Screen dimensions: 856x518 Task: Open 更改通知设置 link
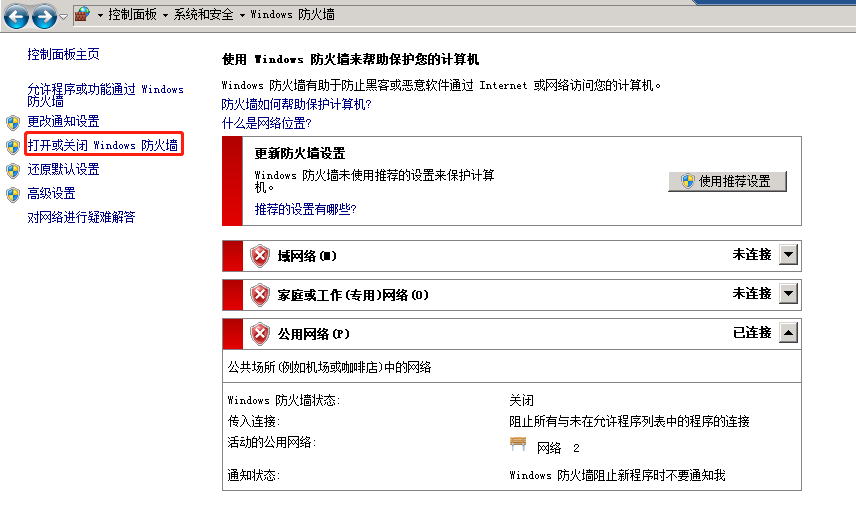point(63,121)
